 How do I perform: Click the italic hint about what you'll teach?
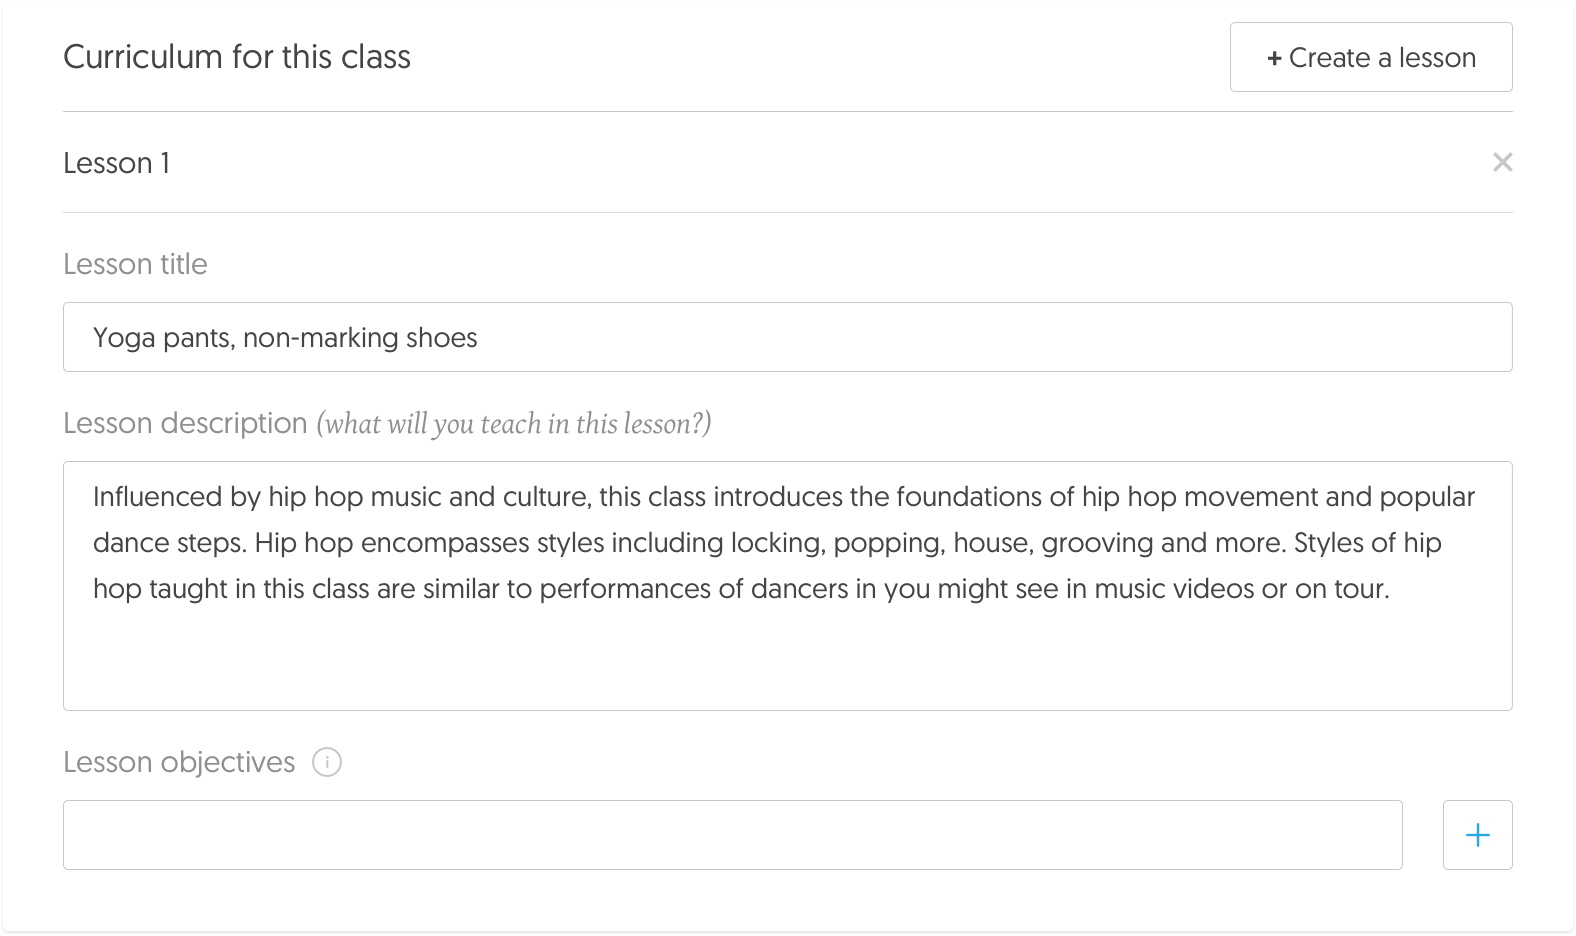[x=514, y=424]
